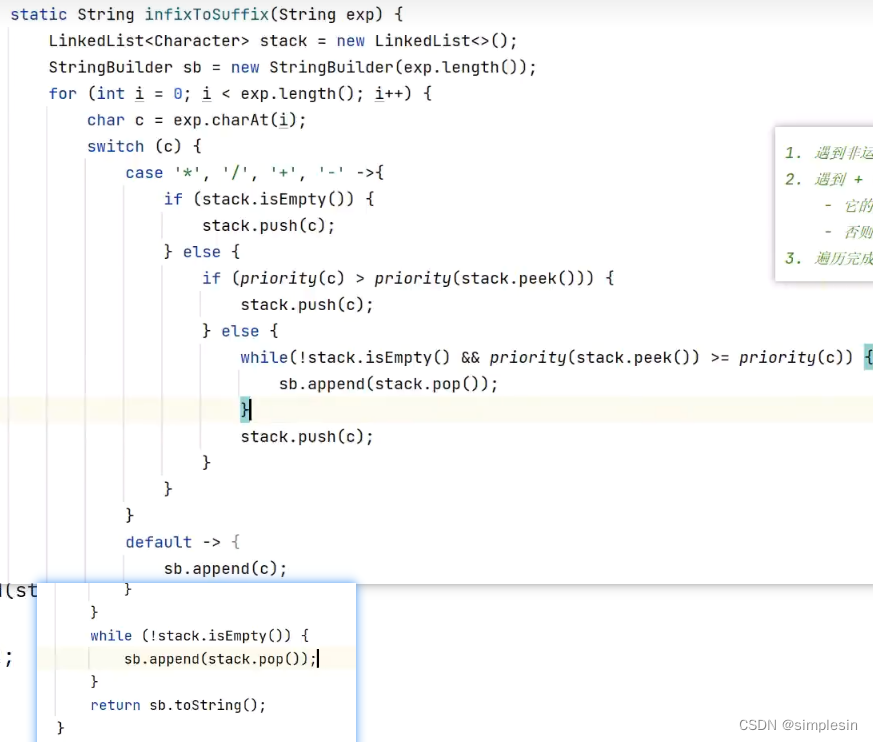Image resolution: width=873 pixels, height=742 pixels.
Task: Click the CSDN @simplesin watermark
Action: 799,725
